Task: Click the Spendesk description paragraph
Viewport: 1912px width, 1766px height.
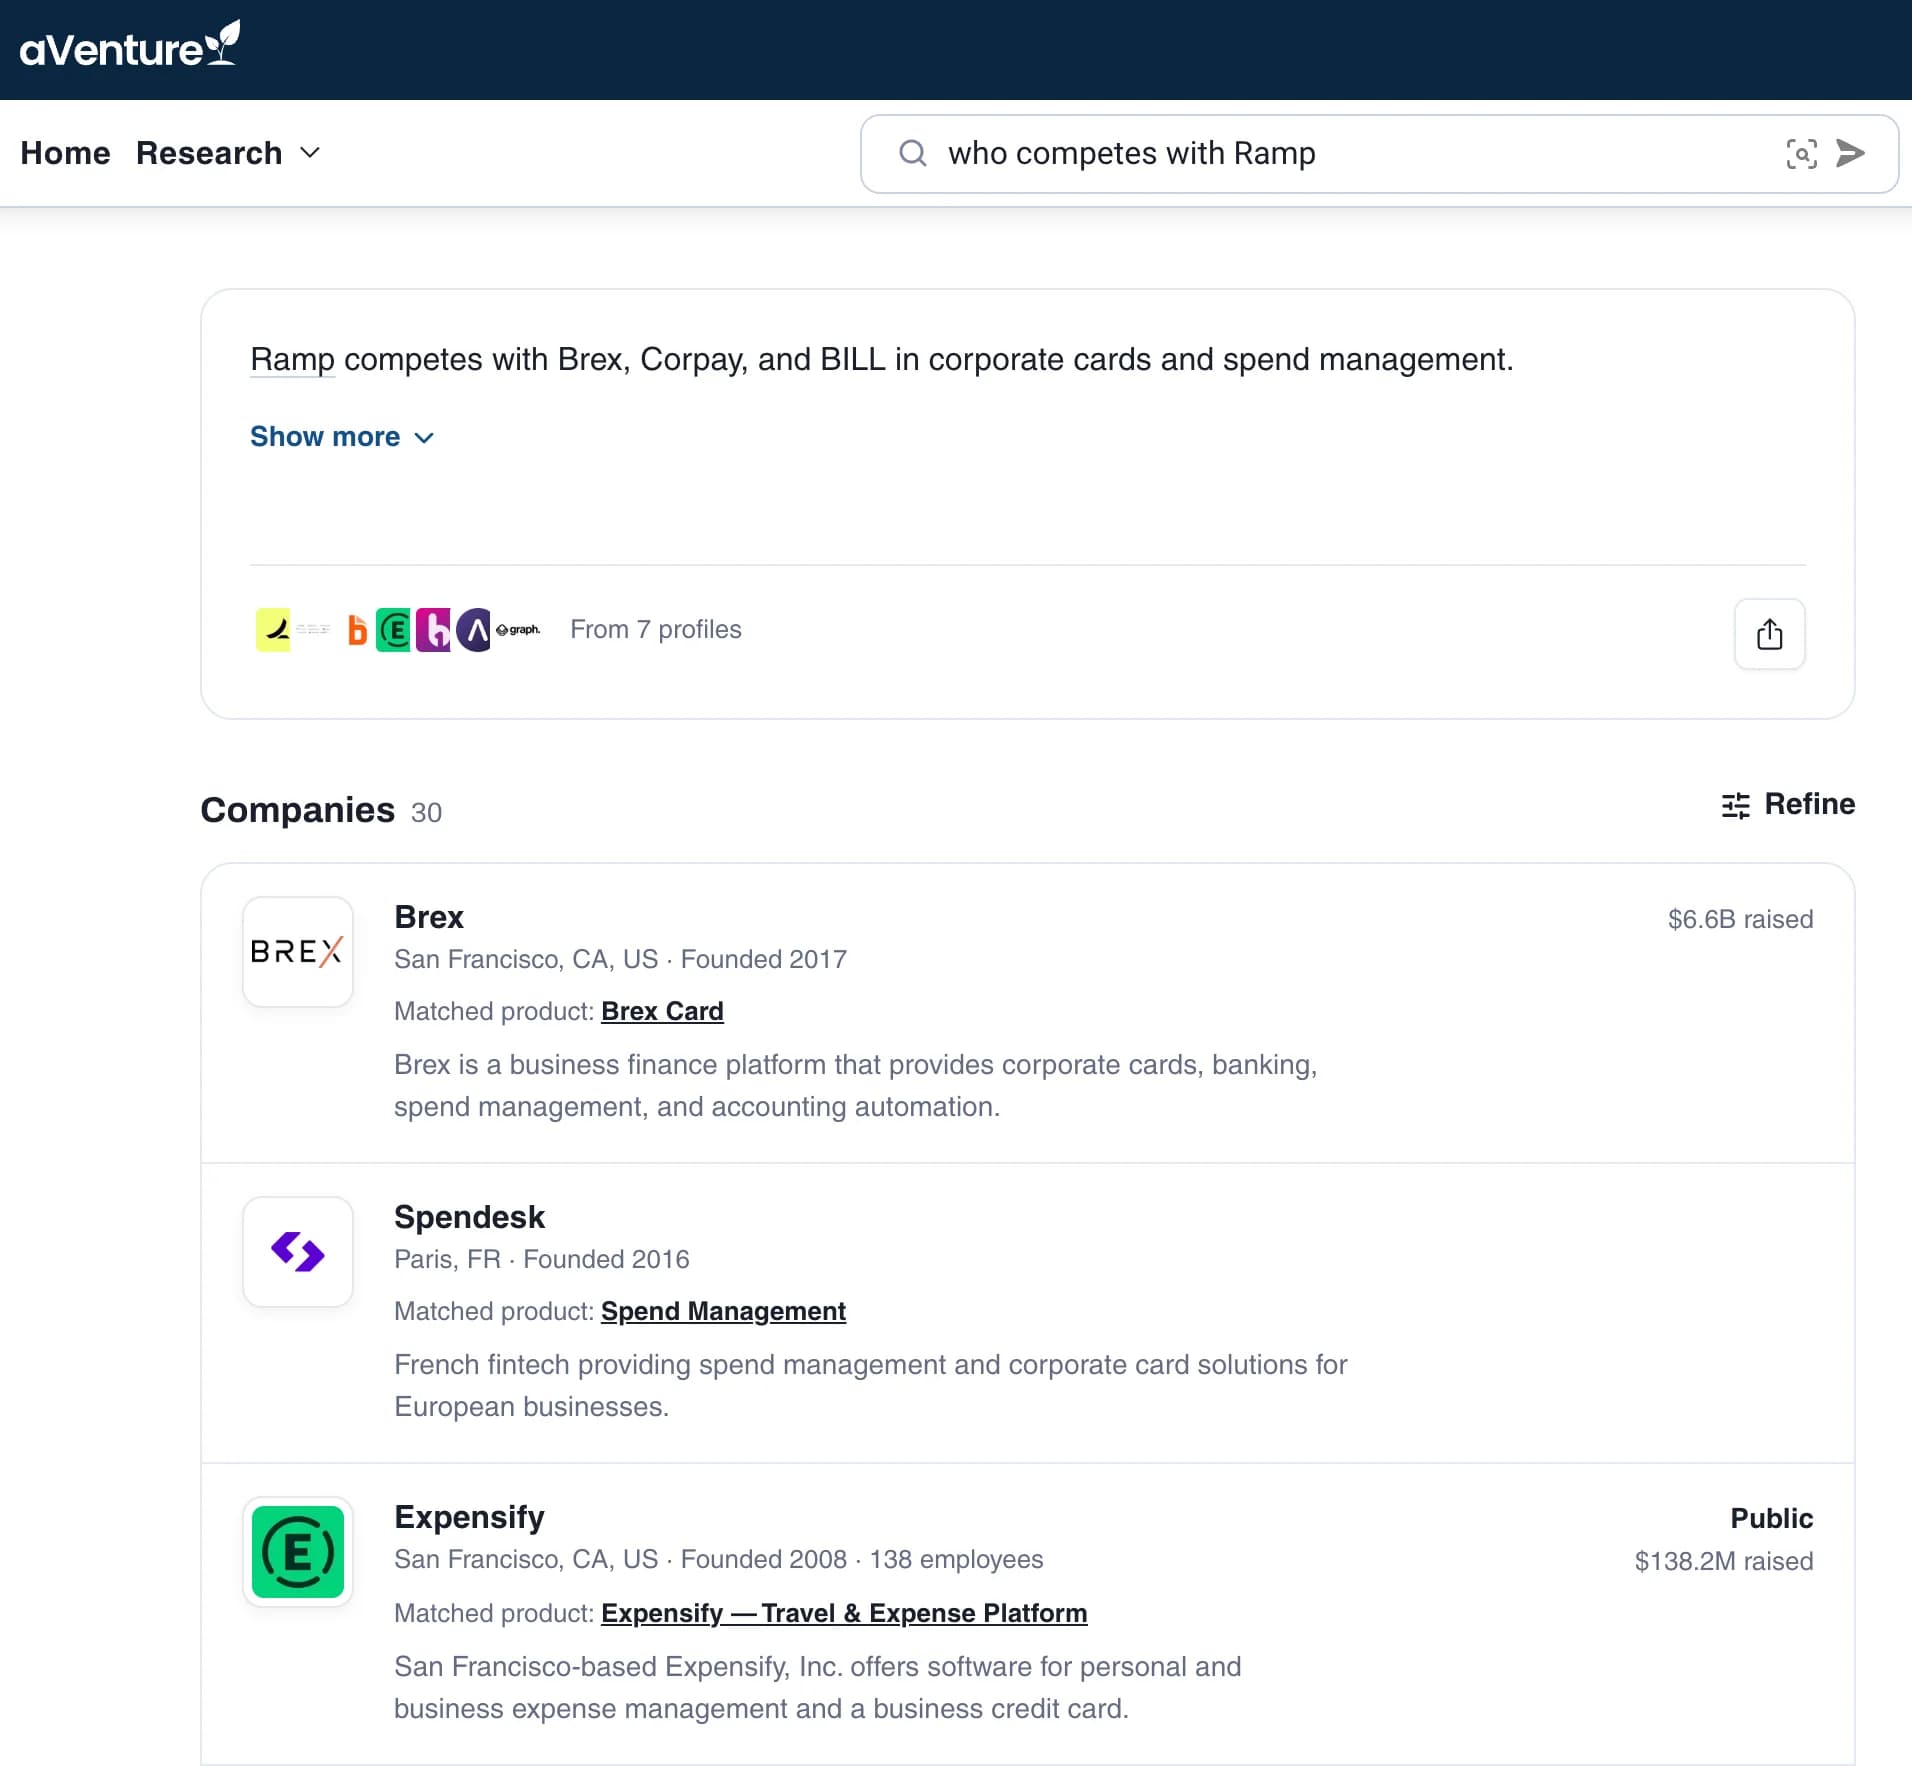Action: pyautogui.click(x=870, y=1385)
